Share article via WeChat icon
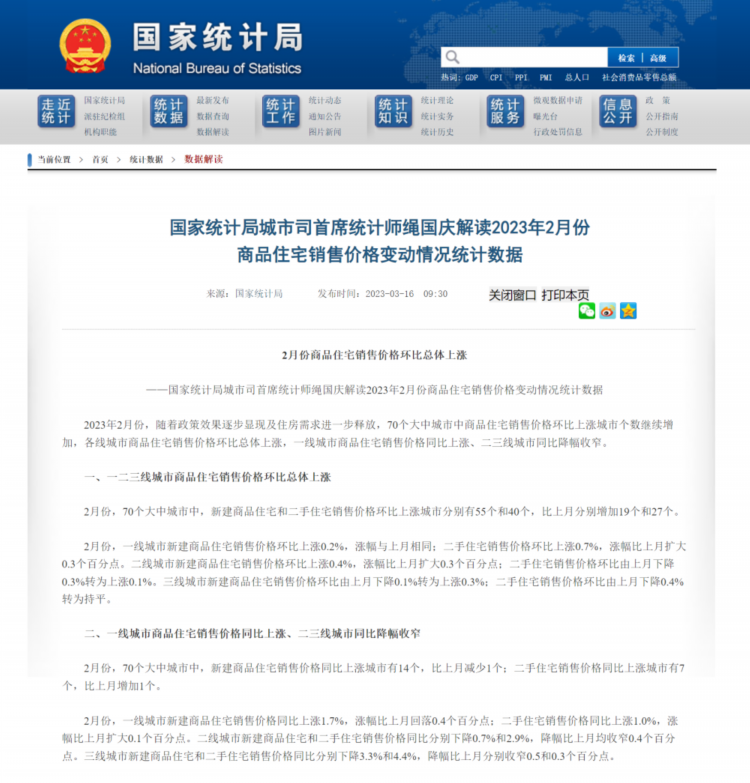Screen dimensions: 750x783 [x=587, y=311]
